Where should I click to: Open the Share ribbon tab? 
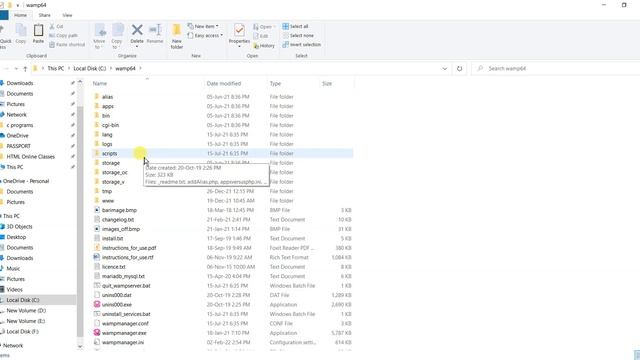[x=44, y=15]
